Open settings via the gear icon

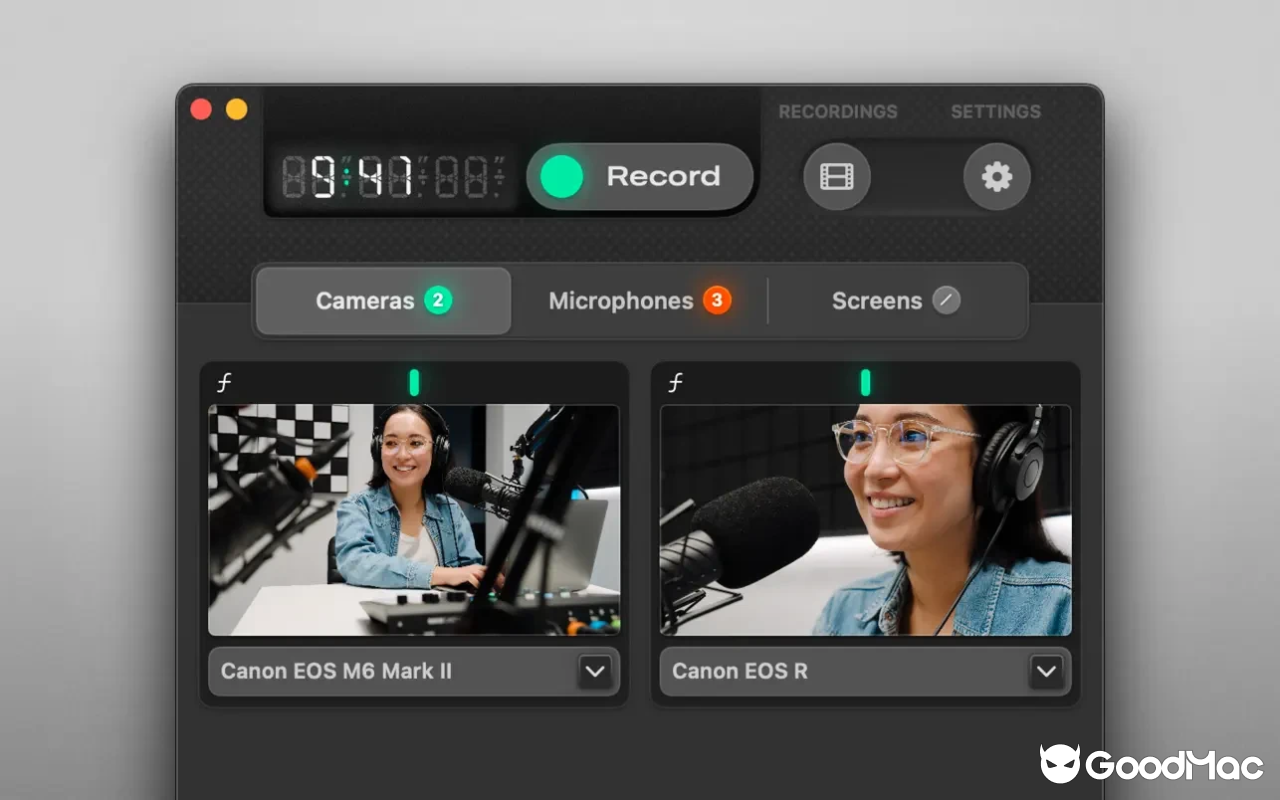tap(996, 176)
